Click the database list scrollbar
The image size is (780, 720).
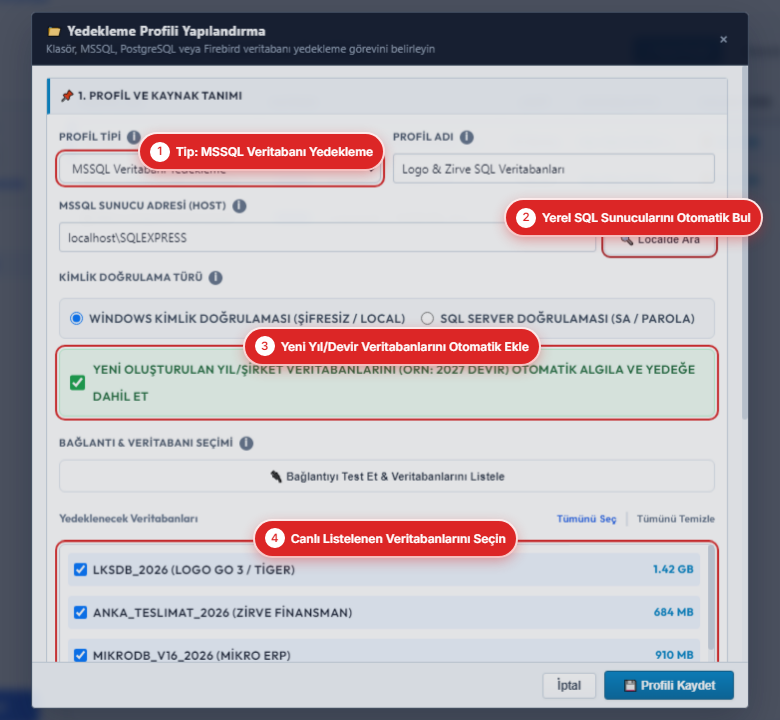(x=711, y=597)
